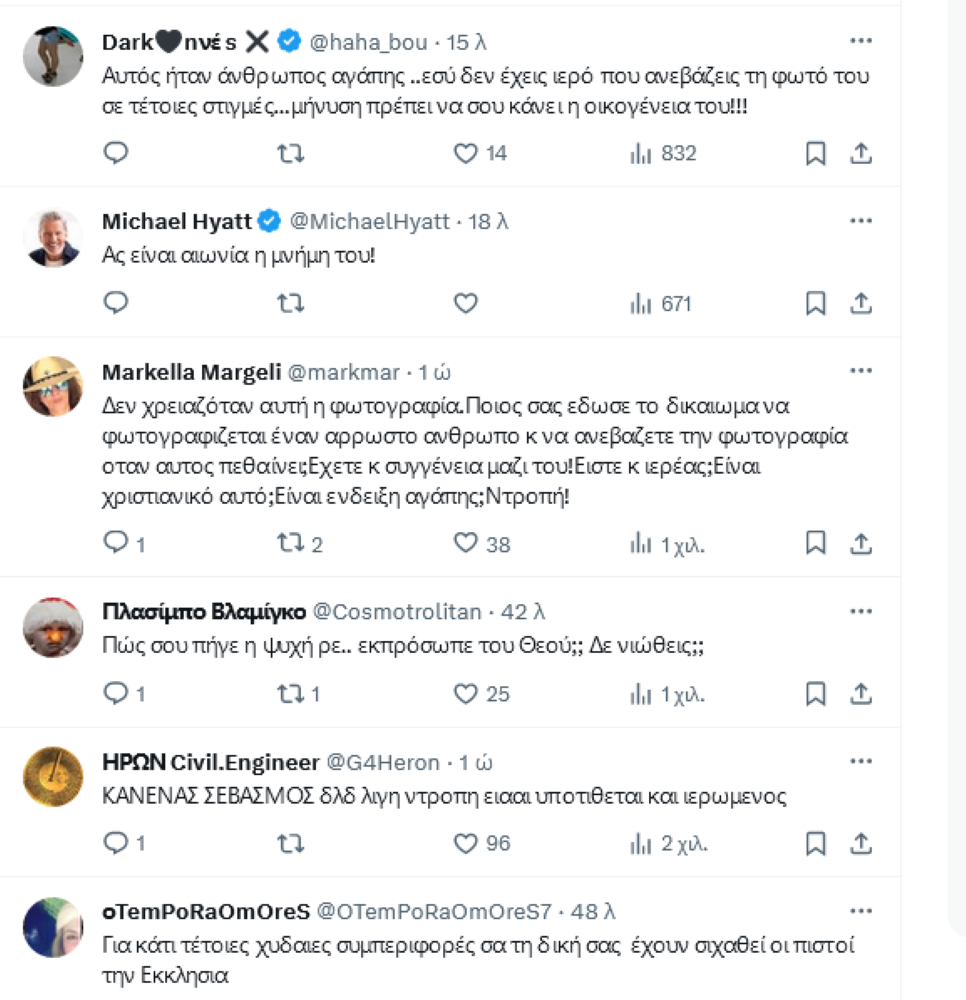Open more options menu for Cosmotrolitan tweet
Image resolution: width=966 pixels, height=1000 pixels.
click(x=860, y=610)
